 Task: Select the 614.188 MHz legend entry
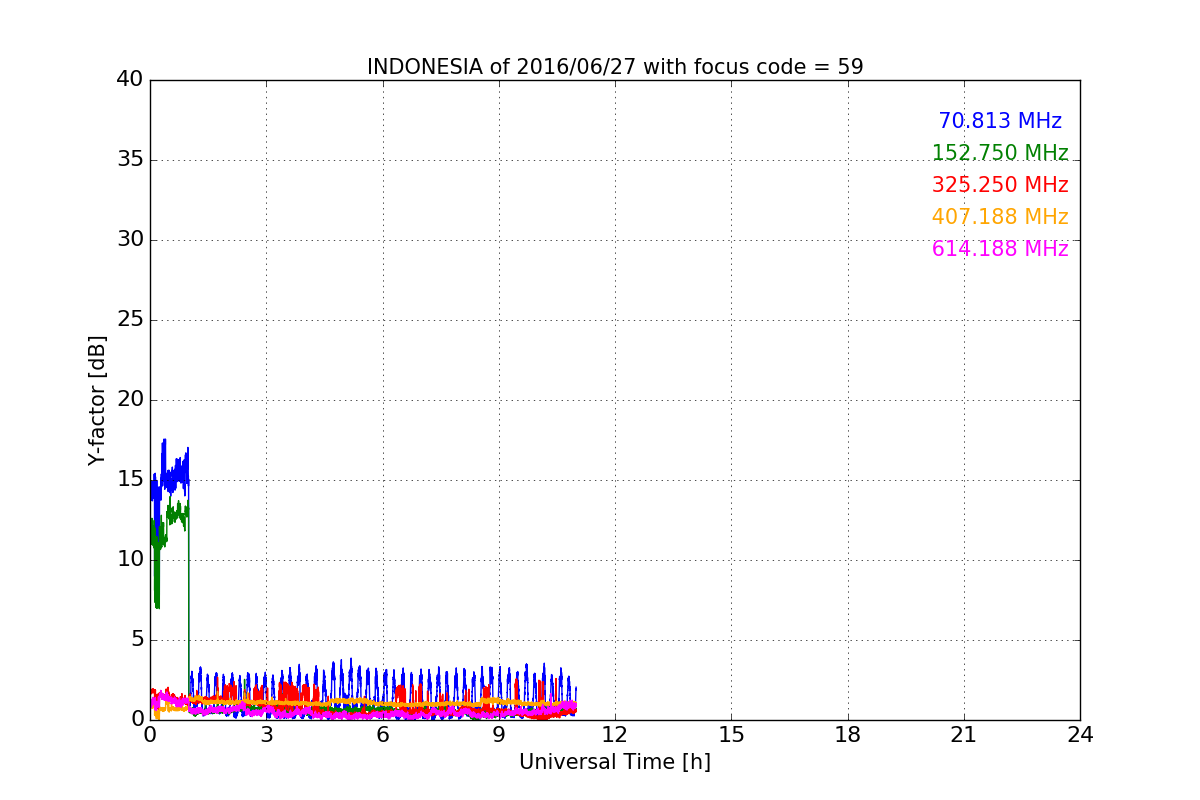(1000, 249)
